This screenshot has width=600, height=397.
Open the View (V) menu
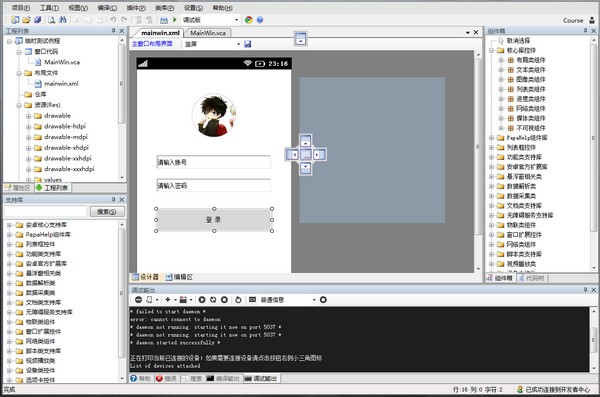(x=78, y=8)
